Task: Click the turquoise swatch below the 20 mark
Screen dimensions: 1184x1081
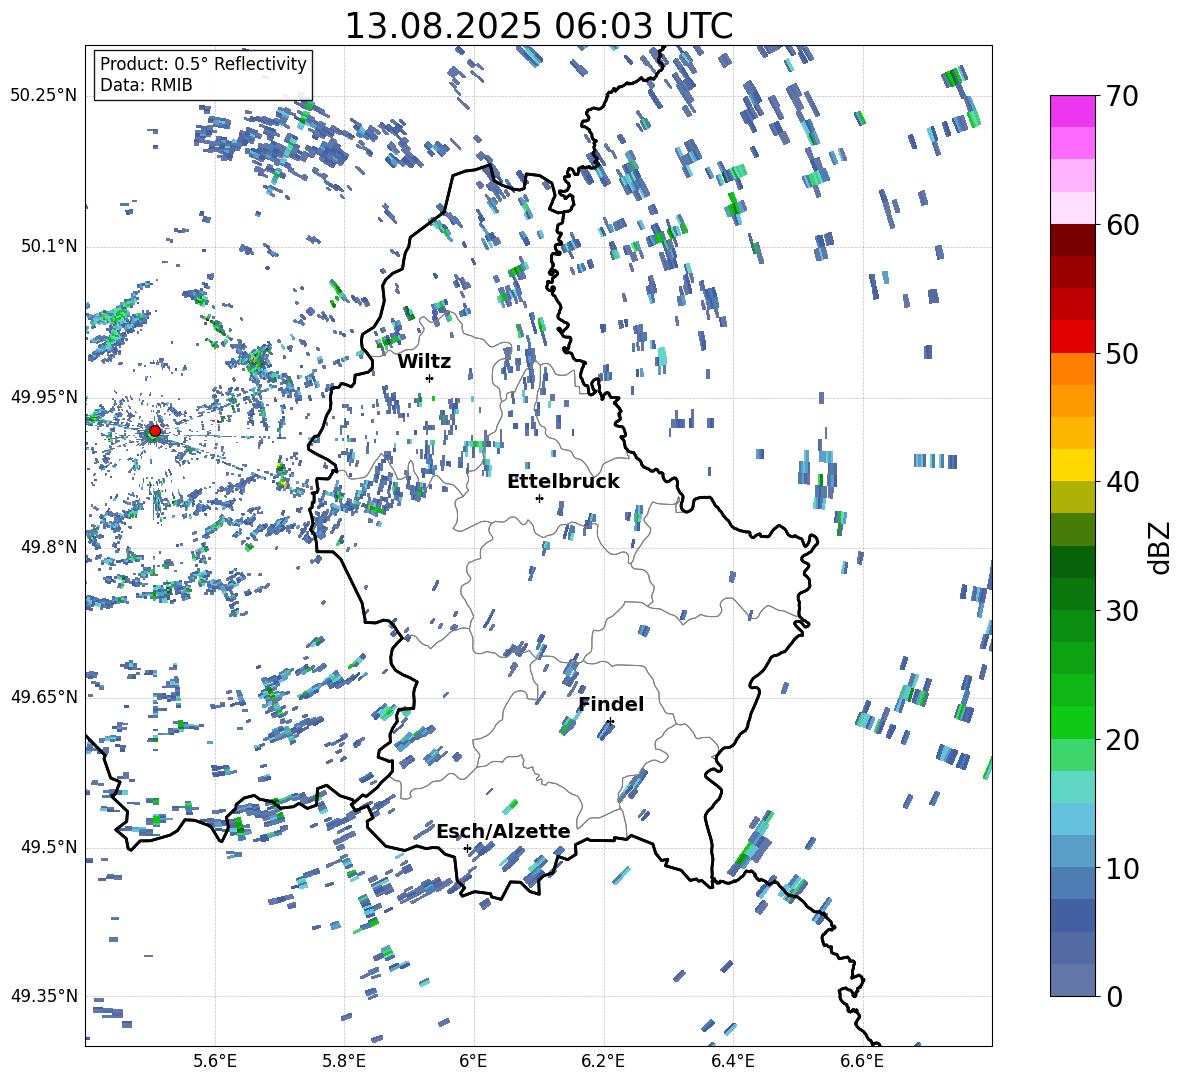Action: coord(1072,787)
